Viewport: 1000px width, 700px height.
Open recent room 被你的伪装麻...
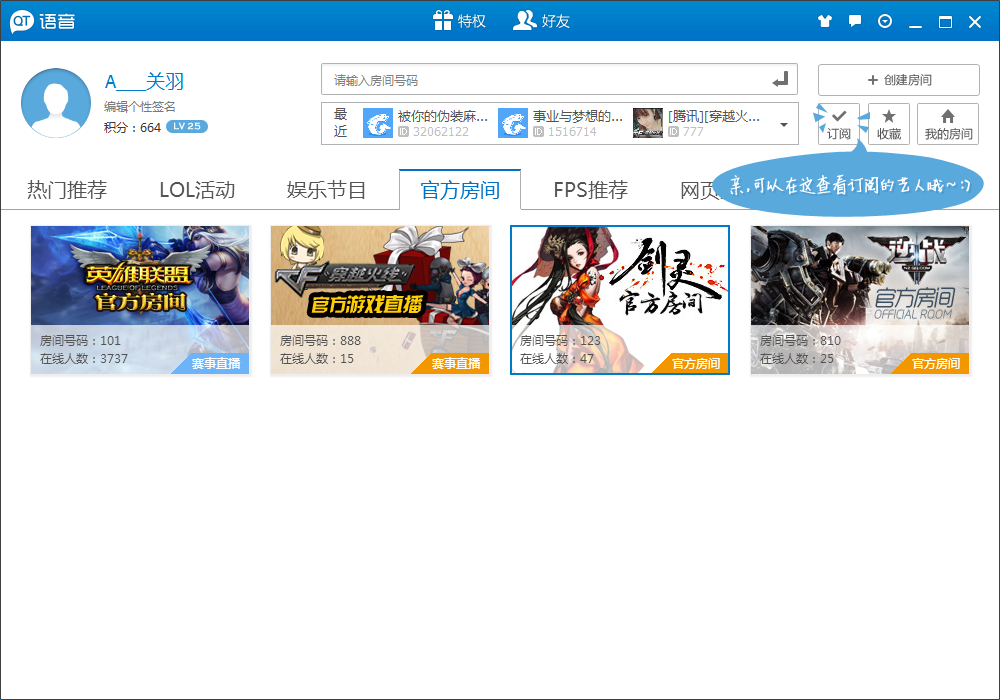[x=443, y=116]
